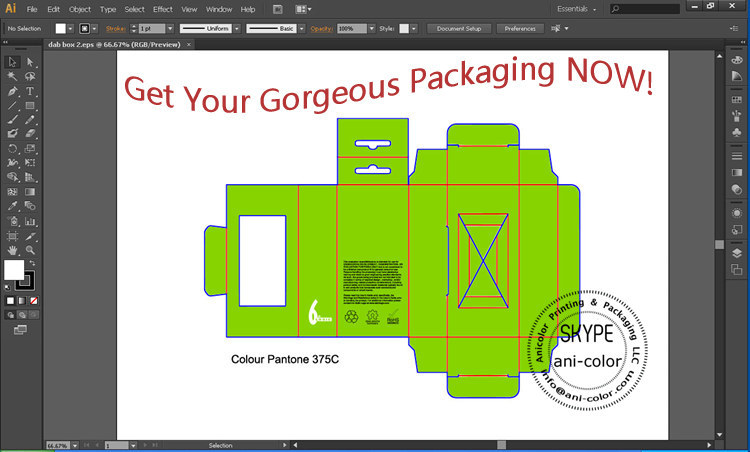Enable Draw Normal mode
Viewport: 750px width, 452px height.
click(x=11, y=315)
